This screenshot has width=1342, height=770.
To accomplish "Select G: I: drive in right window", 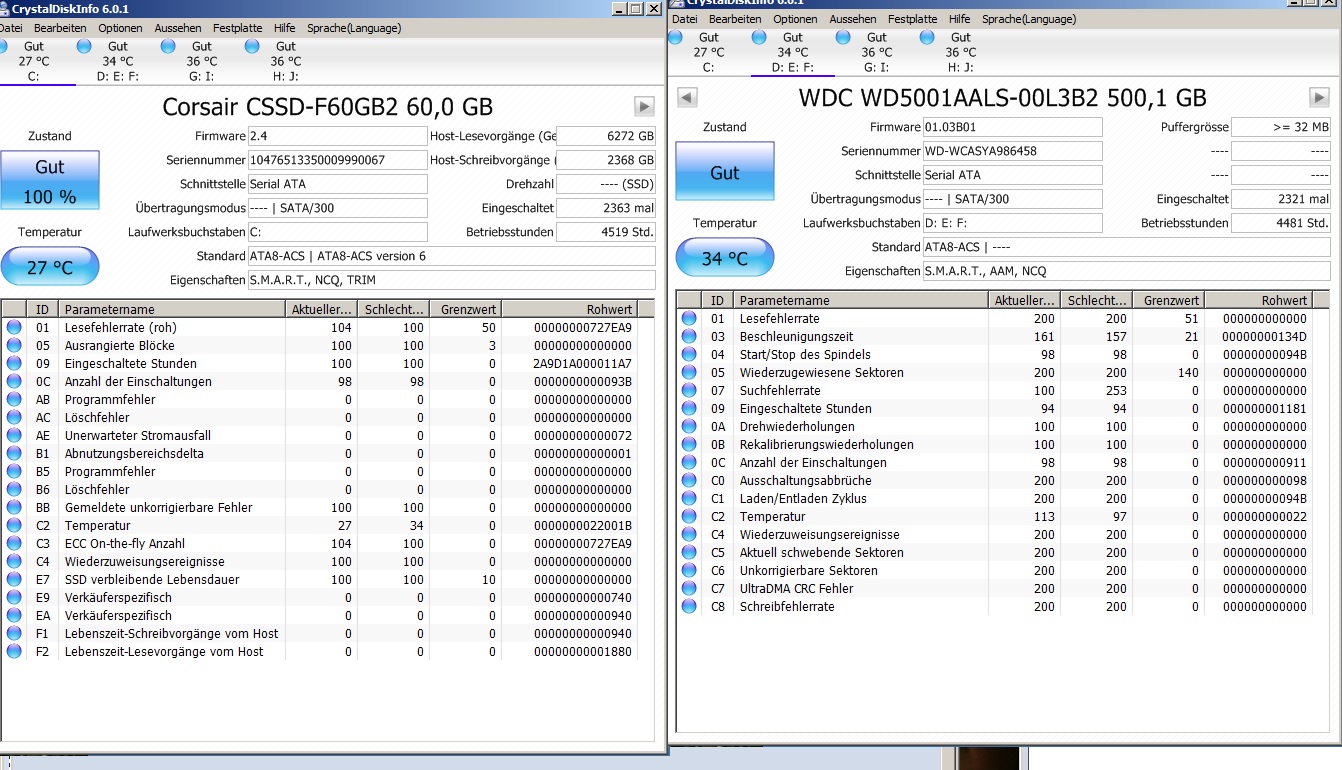I will 876,52.
